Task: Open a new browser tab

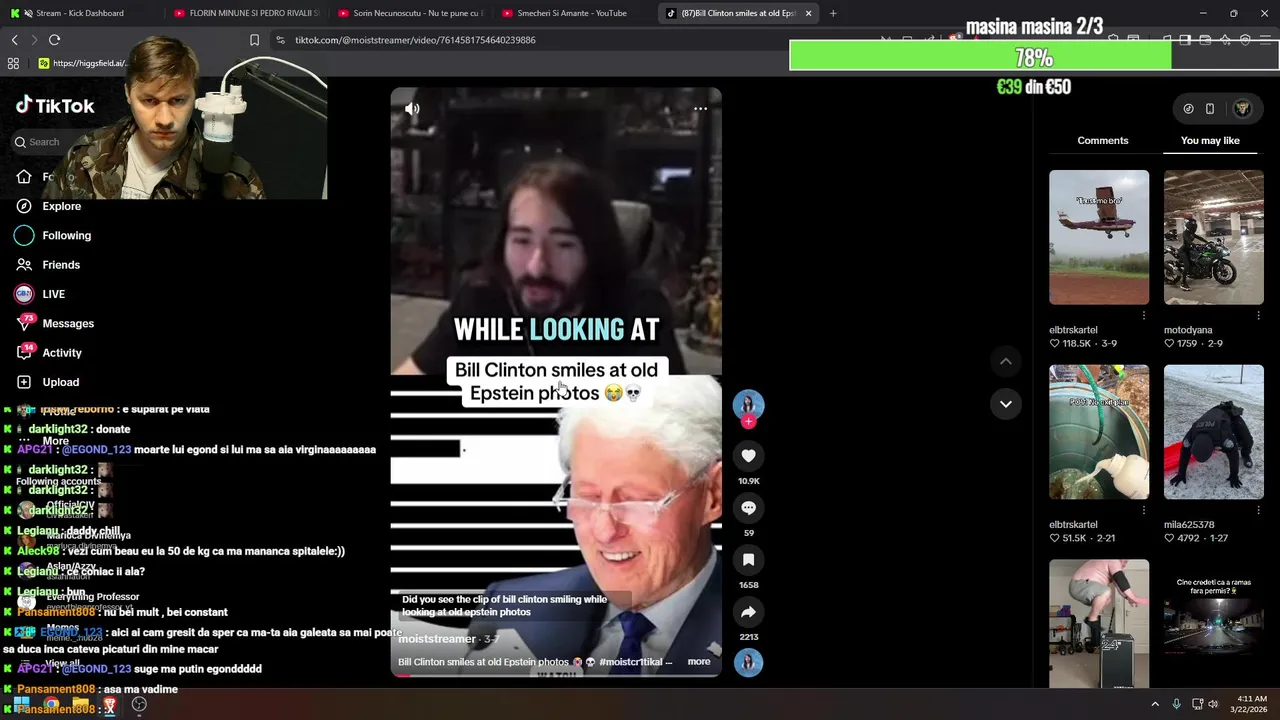Action: [833, 13]
